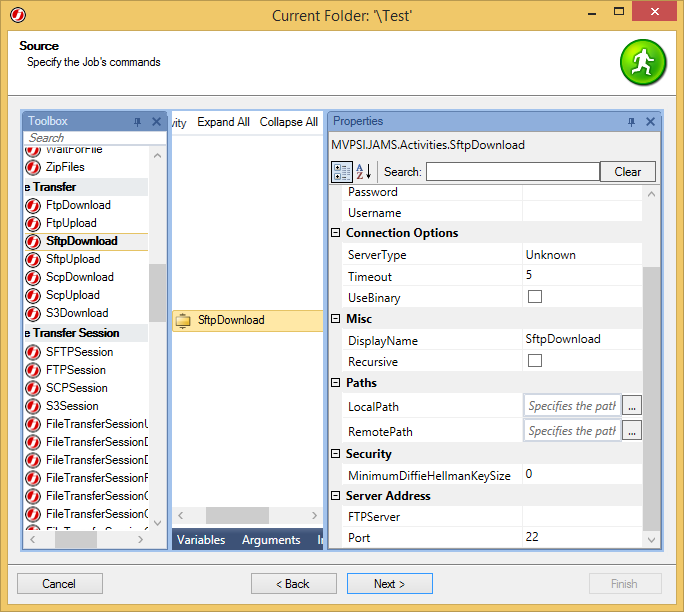The width and height of the screenshot is (684, 612).
Task: Close the Toolbox panel
Action: pyautogui.click(x=156, y=122)
